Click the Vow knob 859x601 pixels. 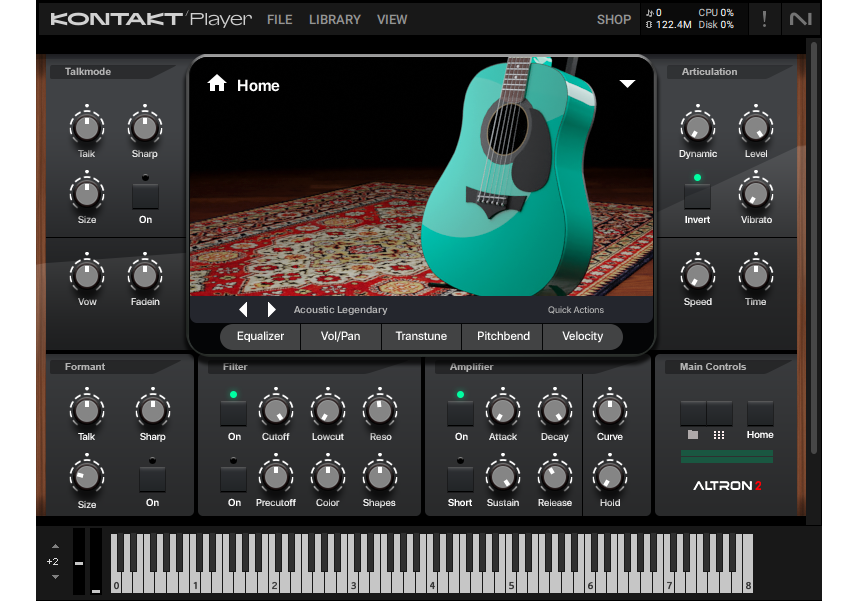(x=87, y=276)
